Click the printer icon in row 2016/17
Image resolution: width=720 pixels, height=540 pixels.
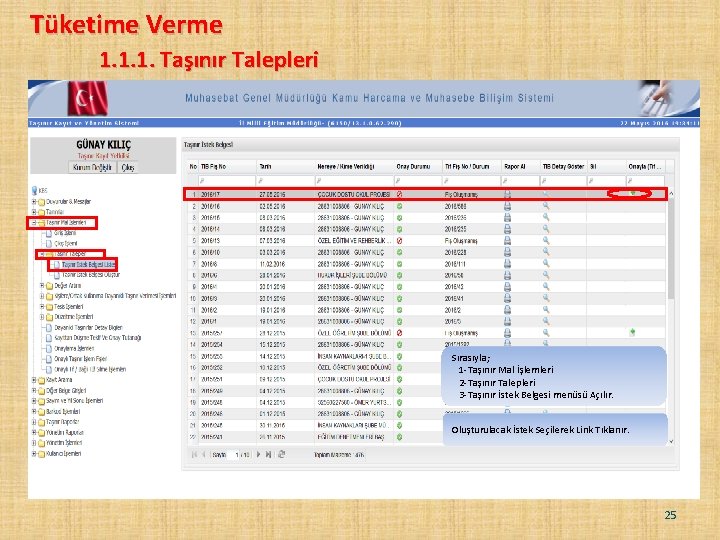(x=507, y=194)
